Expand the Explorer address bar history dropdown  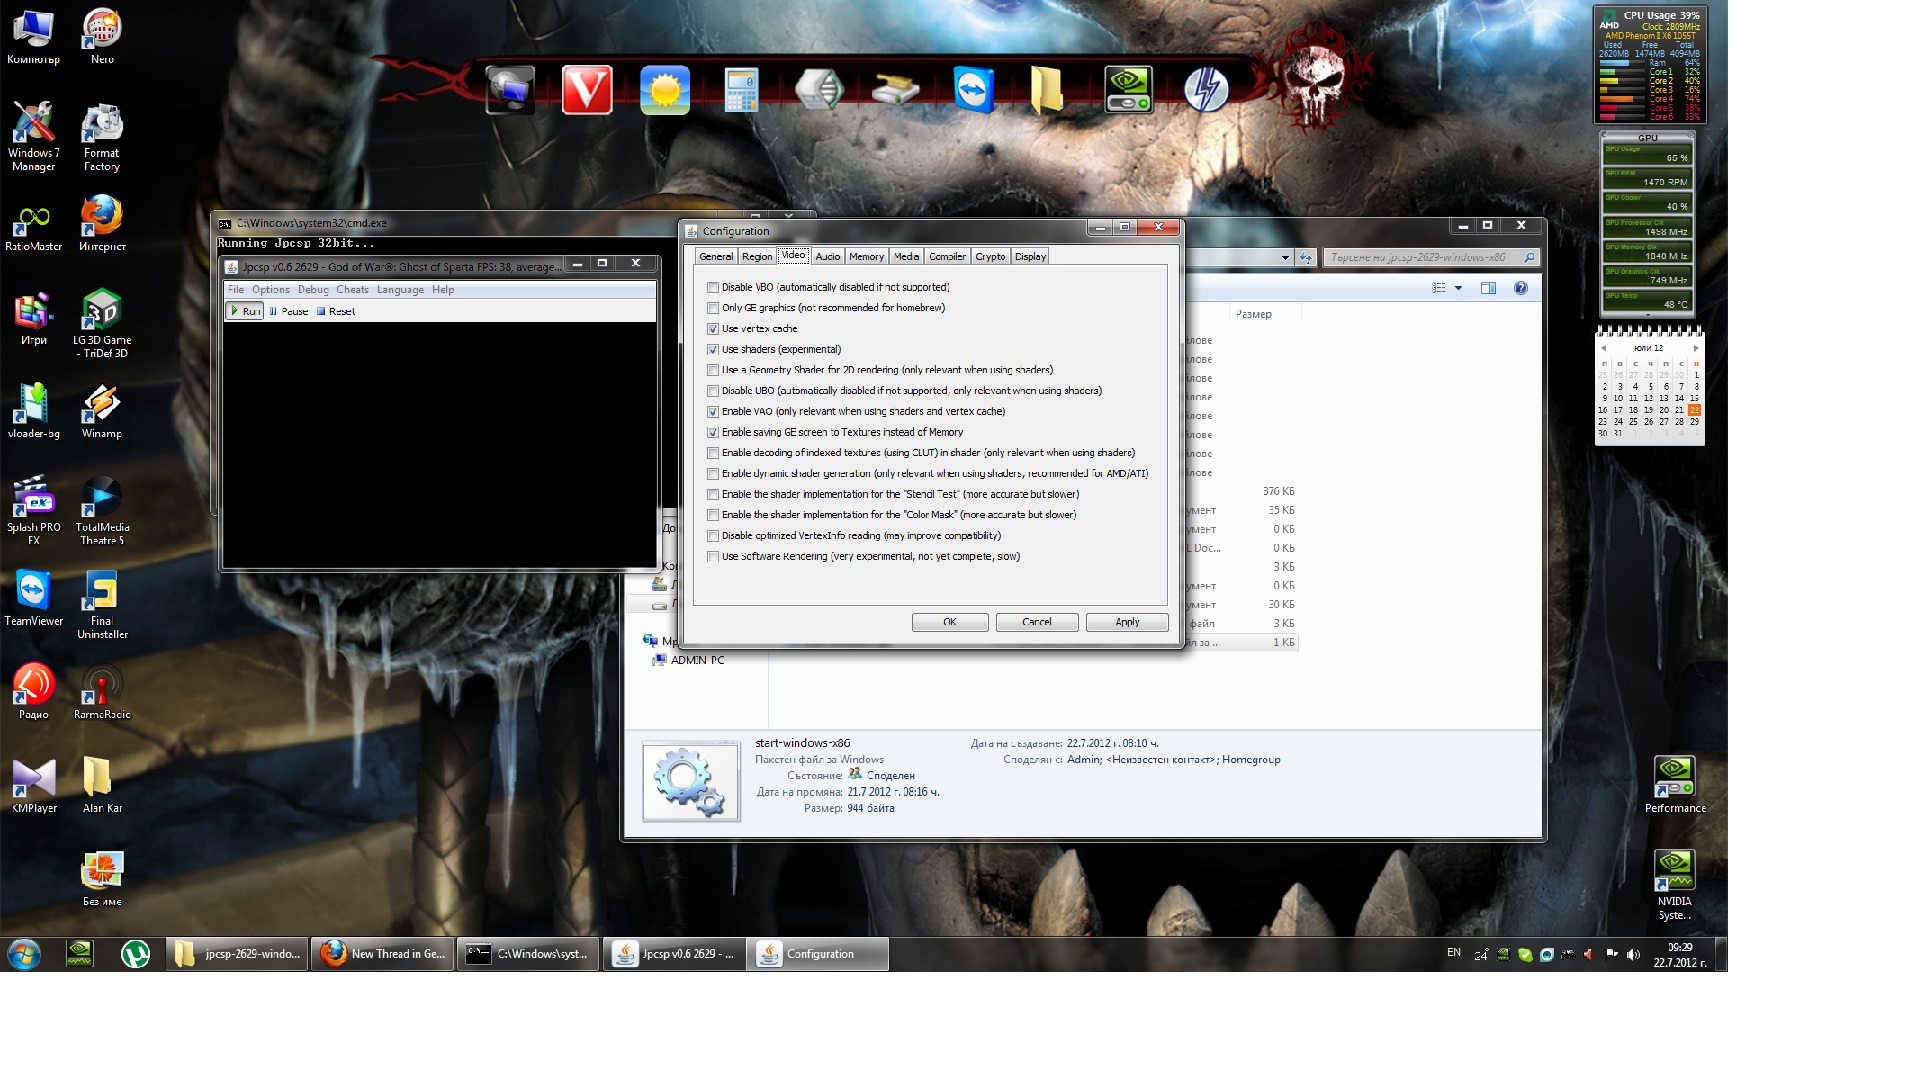tap(1285, 258)
